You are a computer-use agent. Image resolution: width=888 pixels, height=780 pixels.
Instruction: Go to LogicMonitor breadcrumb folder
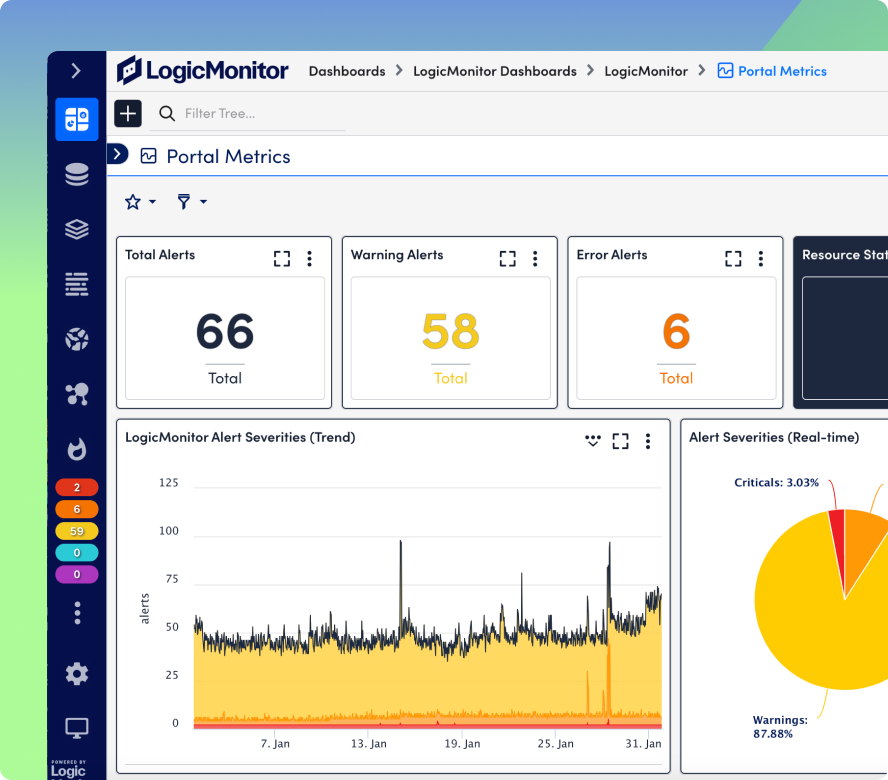(646, 71)
